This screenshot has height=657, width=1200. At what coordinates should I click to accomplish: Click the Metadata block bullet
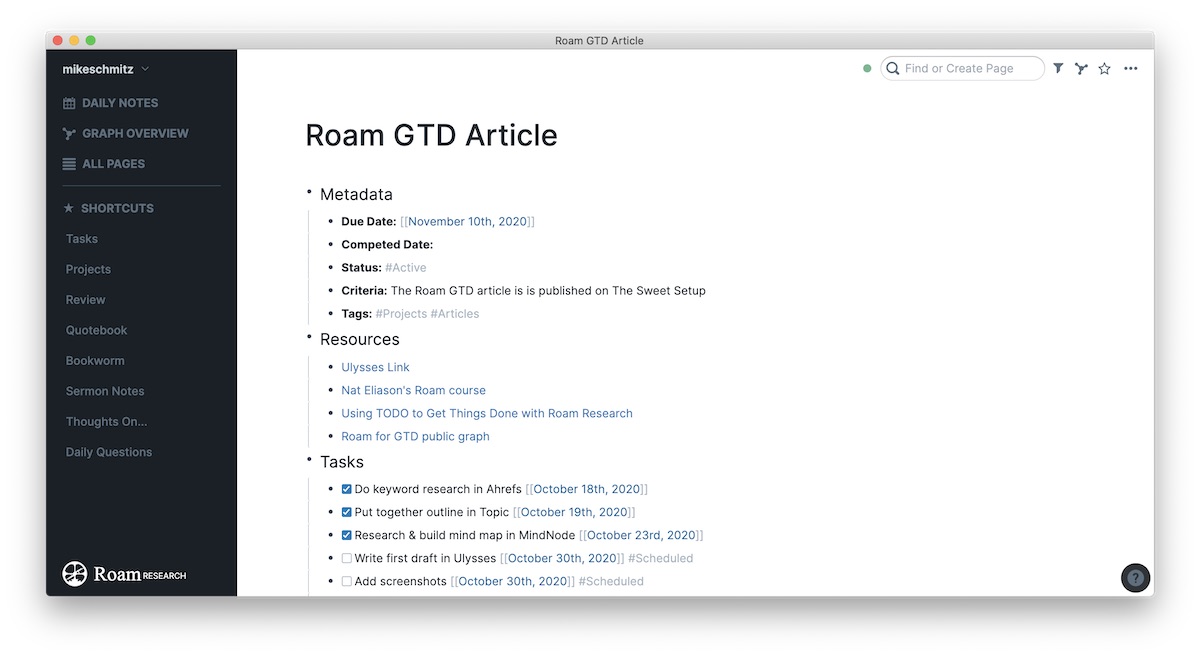point(310,191)
